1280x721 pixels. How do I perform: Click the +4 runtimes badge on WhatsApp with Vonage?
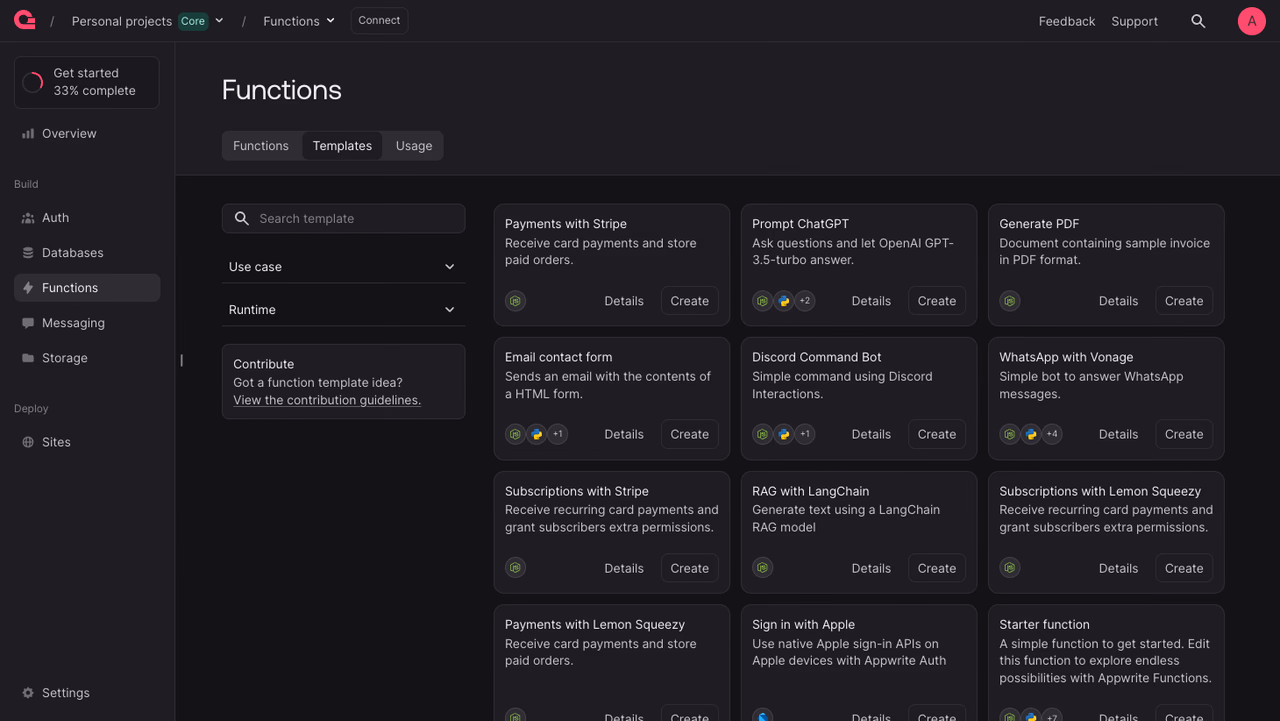click(x=1052, y=434)
